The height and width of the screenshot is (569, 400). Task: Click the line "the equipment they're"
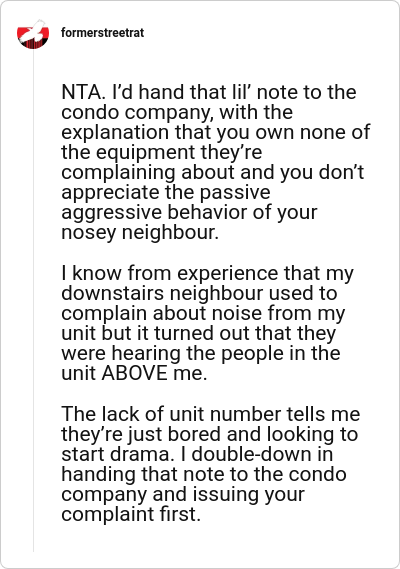tap(162, 152)
